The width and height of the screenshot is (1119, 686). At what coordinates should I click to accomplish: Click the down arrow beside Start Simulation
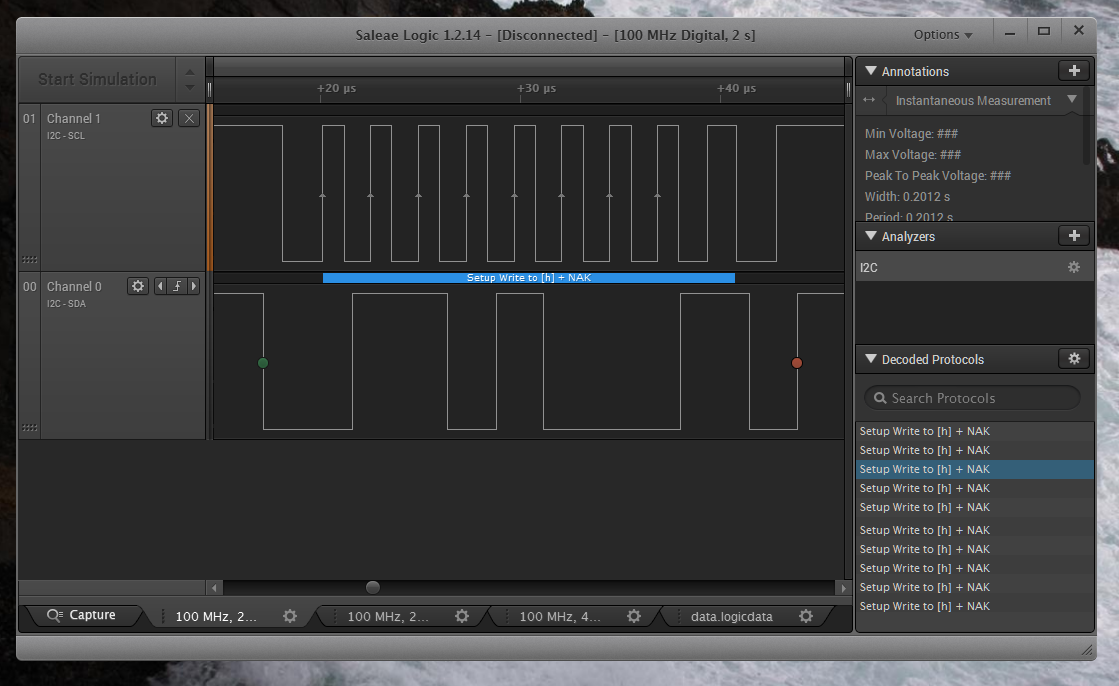pyautogui.click(x=190, y=87)
